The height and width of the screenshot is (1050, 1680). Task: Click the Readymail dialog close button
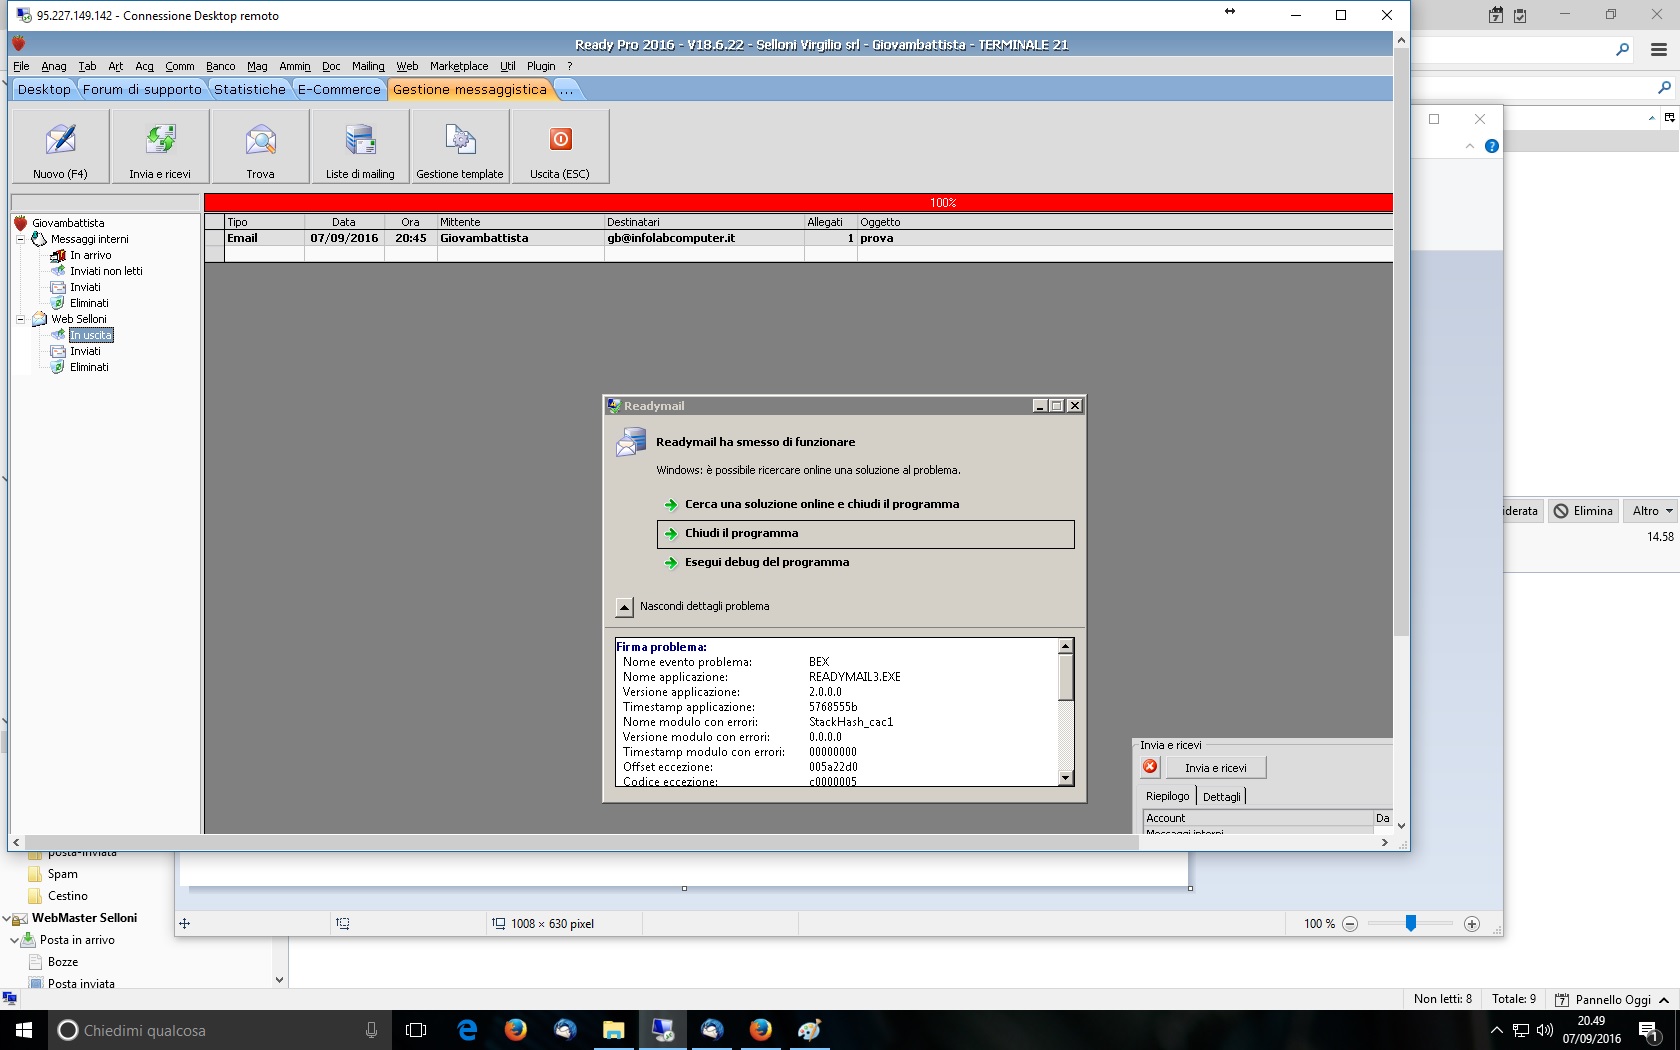coord(1075,405)
